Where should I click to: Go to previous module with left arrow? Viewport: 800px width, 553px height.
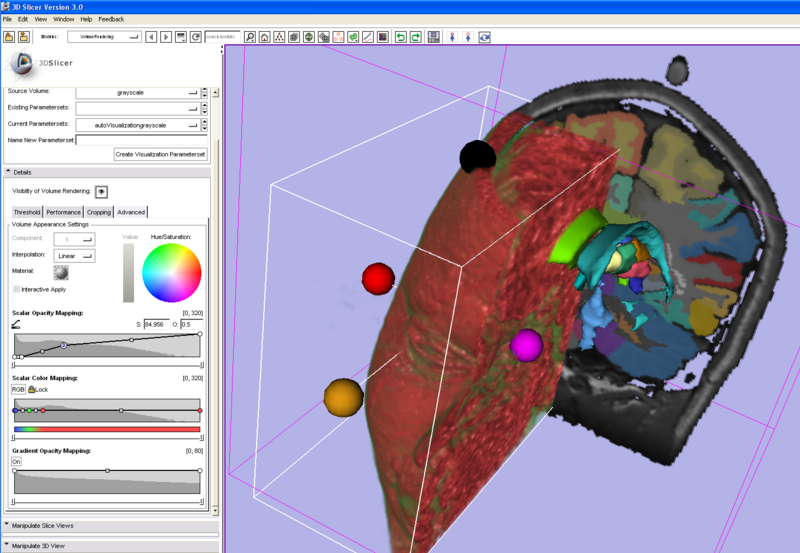(151, 37)
